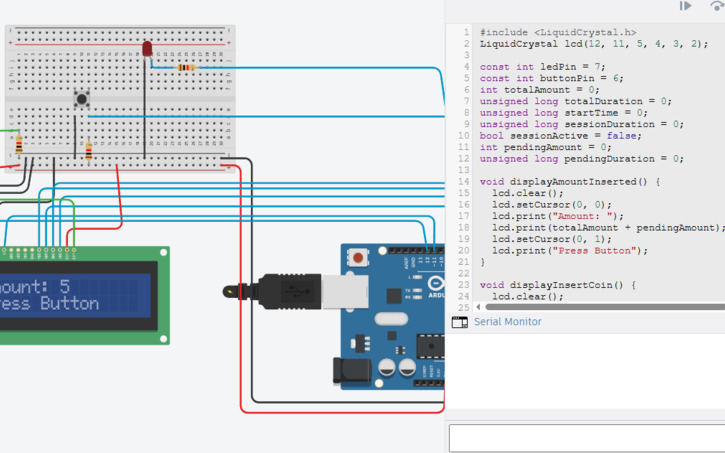Select the Arduino power barrel jack

point(352,370)
